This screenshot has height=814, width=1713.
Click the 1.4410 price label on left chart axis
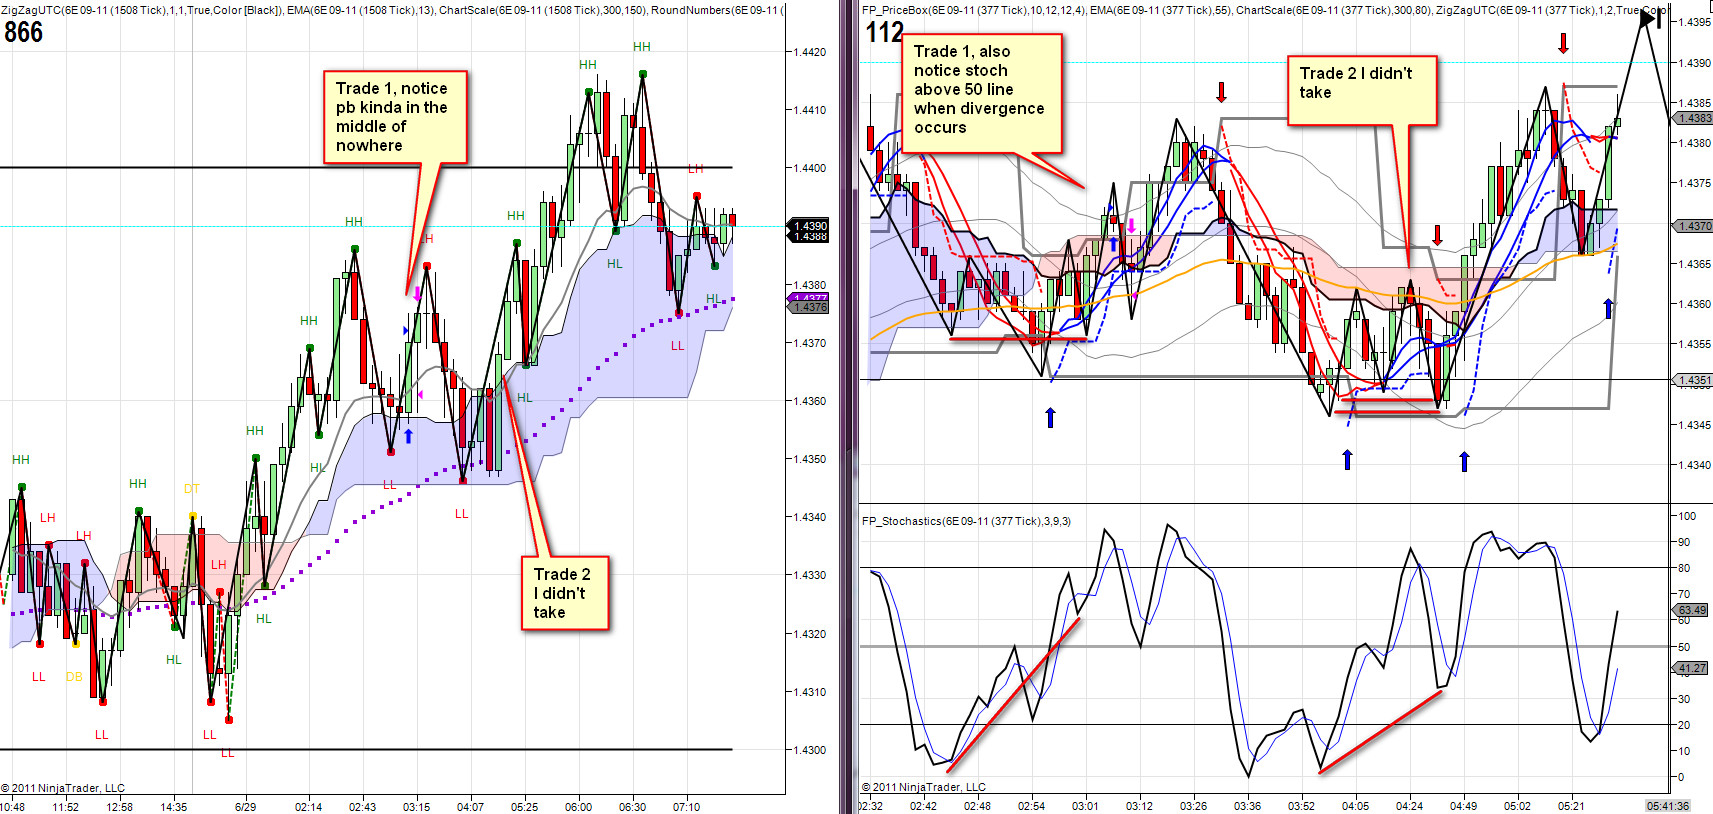809,110
